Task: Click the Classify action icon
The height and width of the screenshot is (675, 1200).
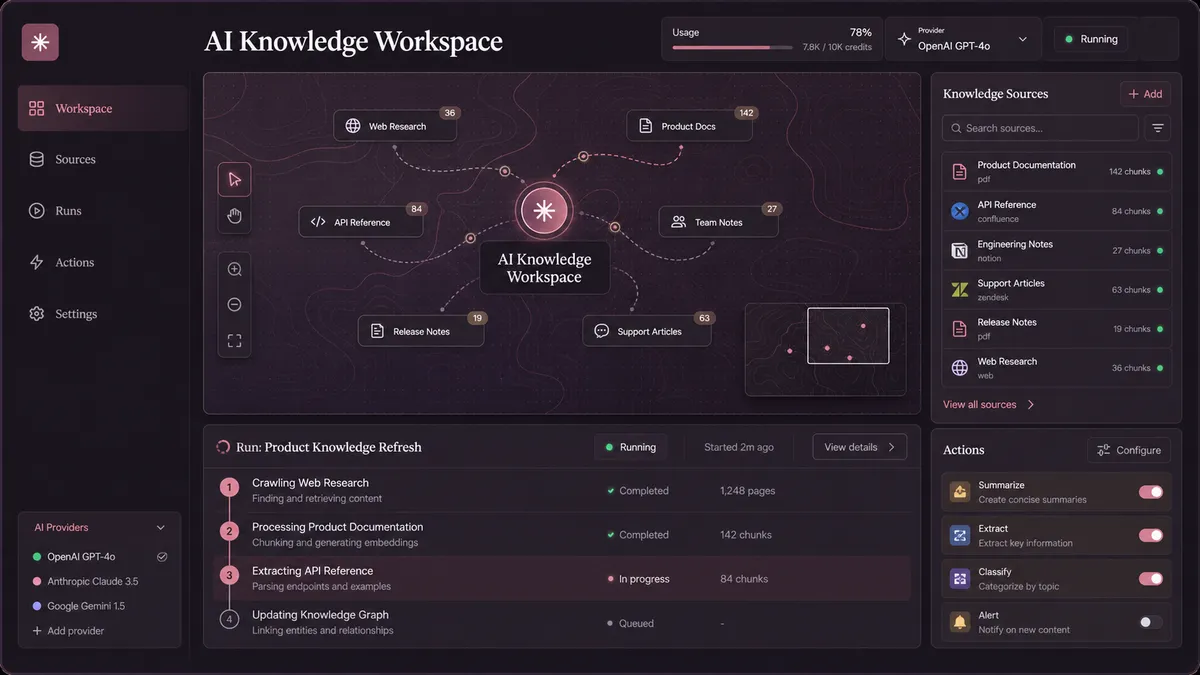Action: (x=960, y=579)
